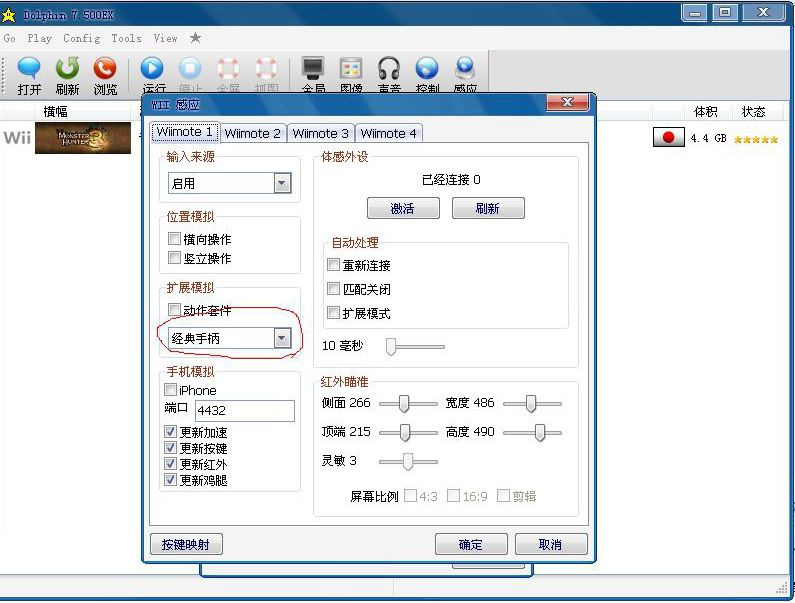Open the Tools menu
The height and width of the screenshot is (603, 795).
(126, 38)
